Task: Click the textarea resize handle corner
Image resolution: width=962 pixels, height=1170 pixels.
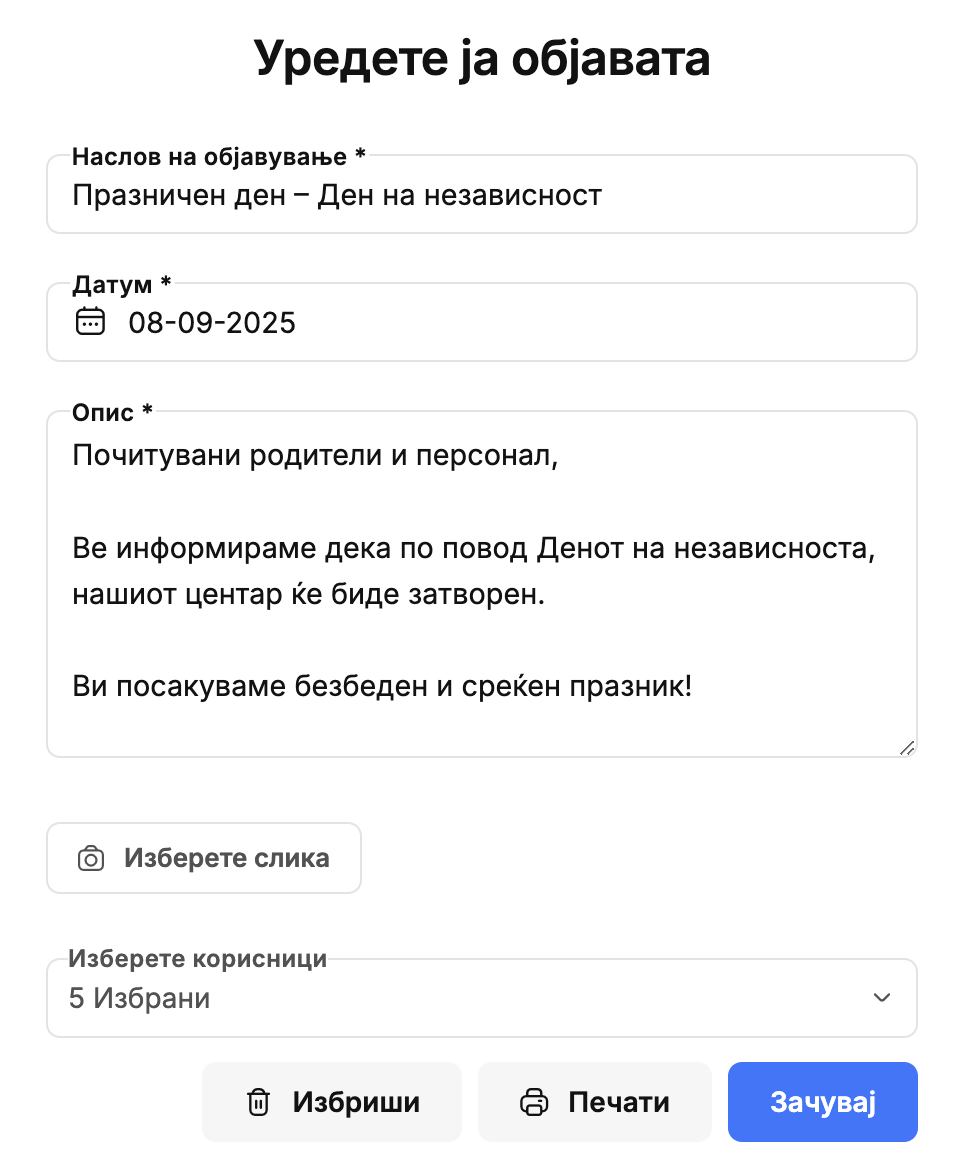Action: point(906,747)
